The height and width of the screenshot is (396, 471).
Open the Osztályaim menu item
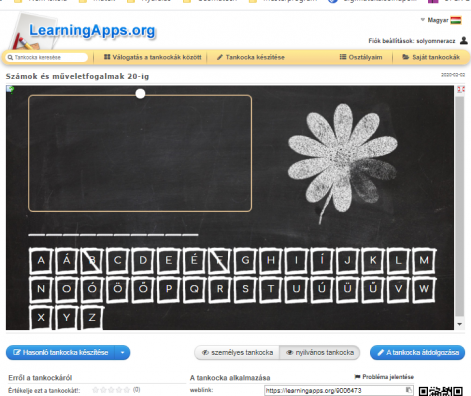click(x=361, y=57)
